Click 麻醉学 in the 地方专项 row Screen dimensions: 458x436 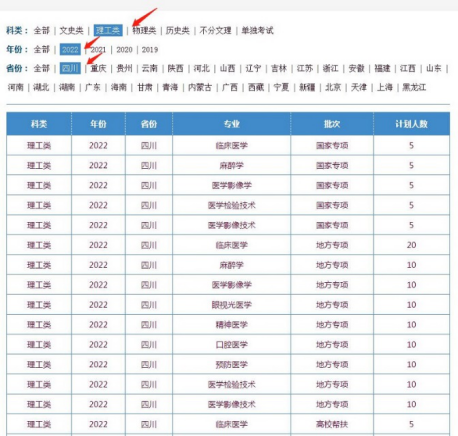tap(232, 265)
